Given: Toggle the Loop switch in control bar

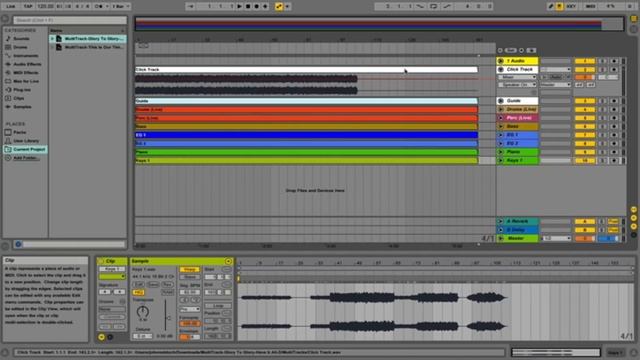Looking at the screenshot, I should [433, 7].
